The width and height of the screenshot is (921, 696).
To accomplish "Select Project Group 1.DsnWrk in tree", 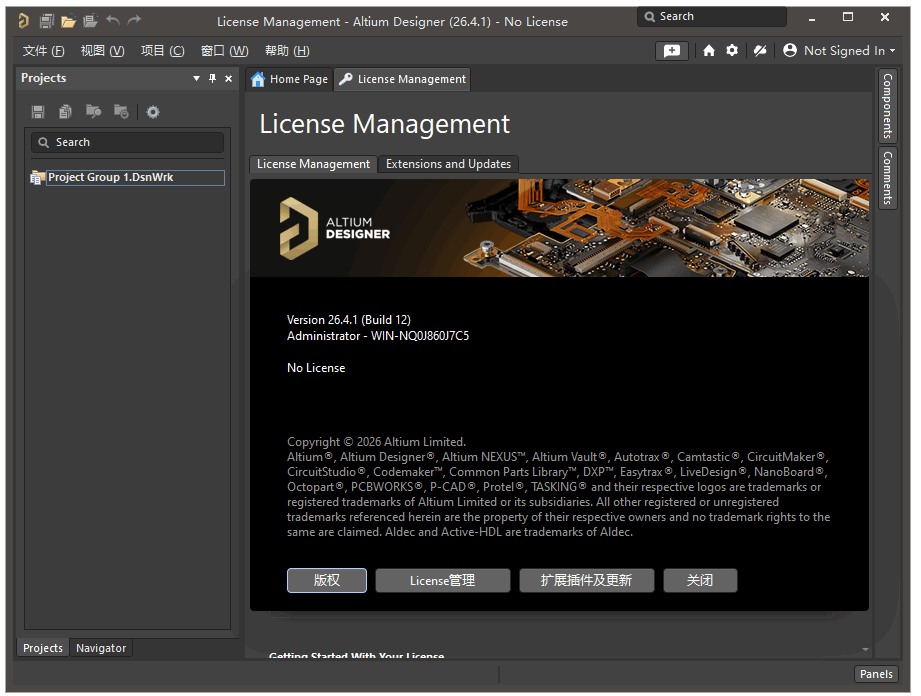I will [110, 177].
